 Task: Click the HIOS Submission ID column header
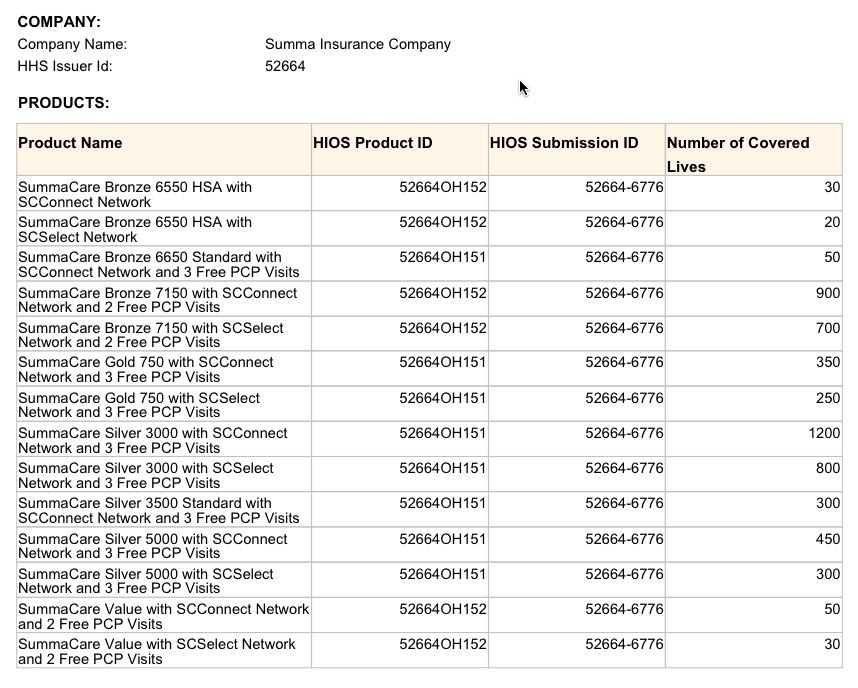click(564, 143)
